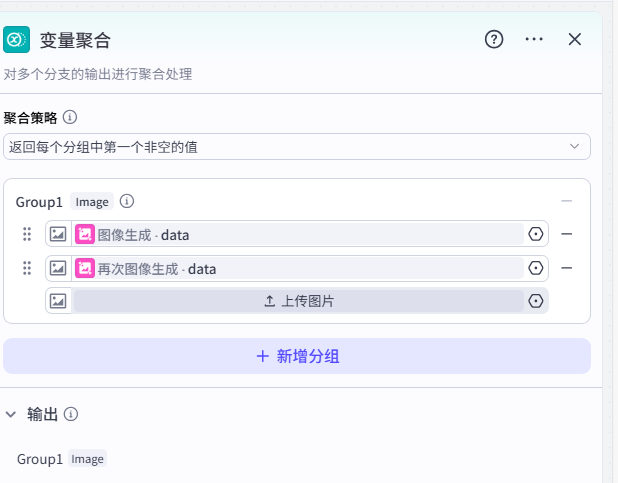
Task: Click variable selector icon on upload row
Action: [536, 301]
